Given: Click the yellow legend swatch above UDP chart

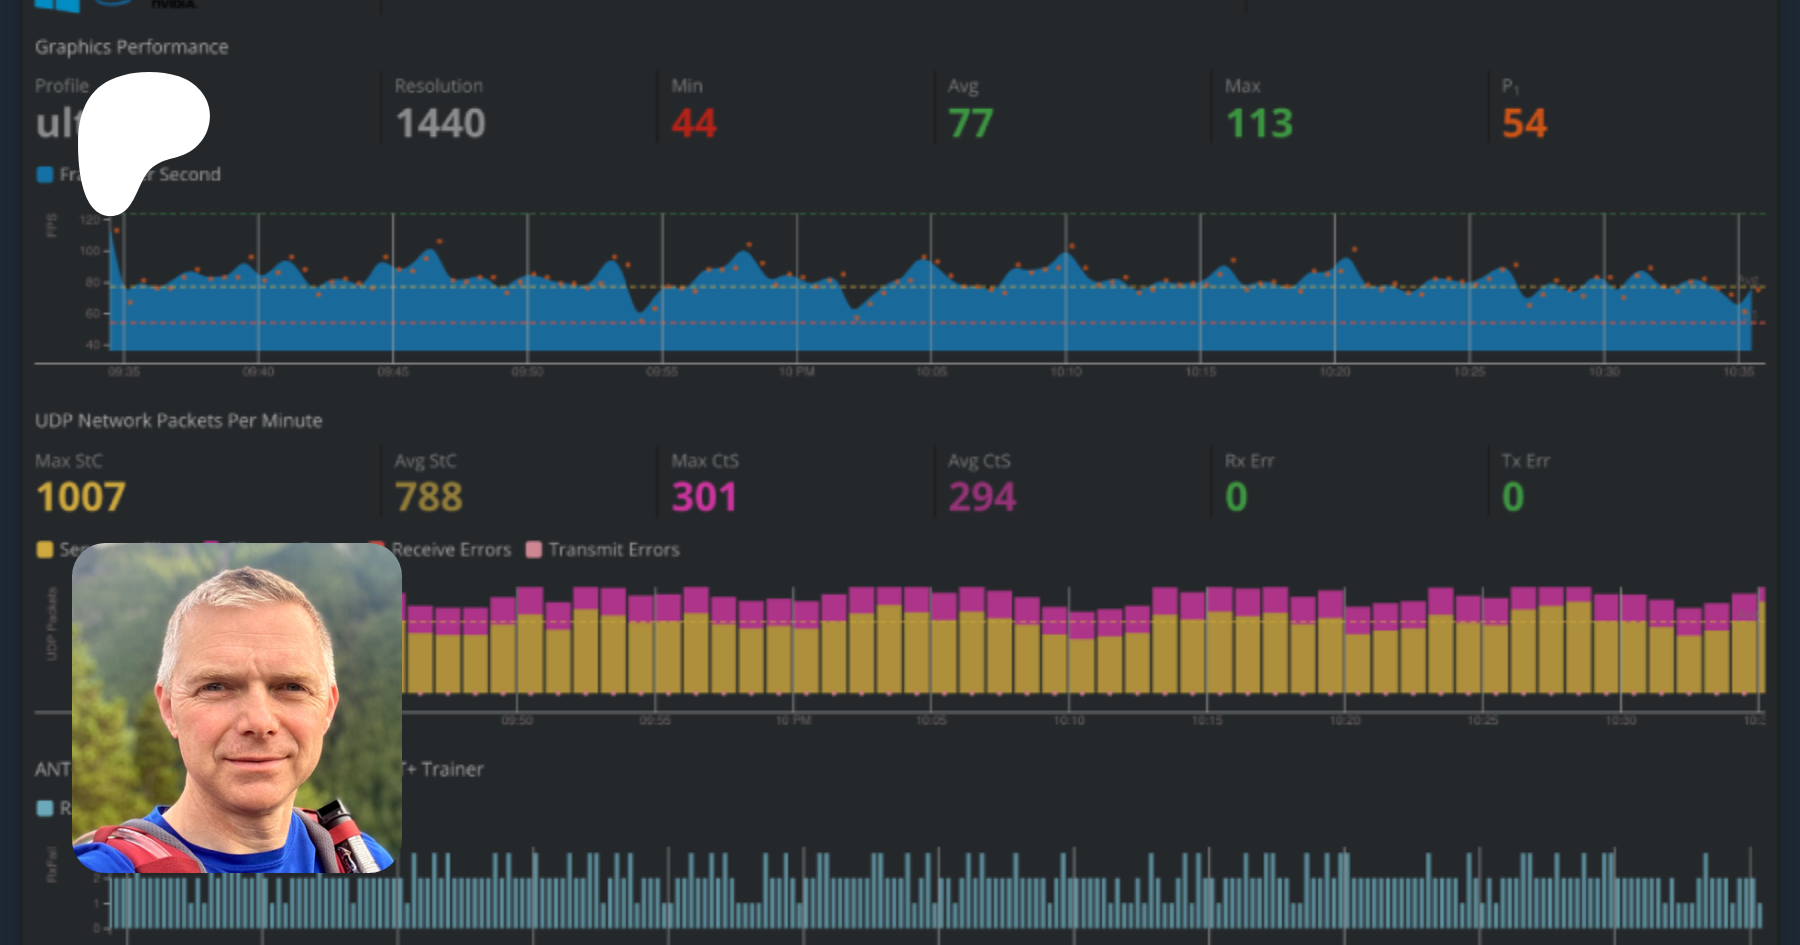Looking at the screenshot, I should (x=45, y=550).
